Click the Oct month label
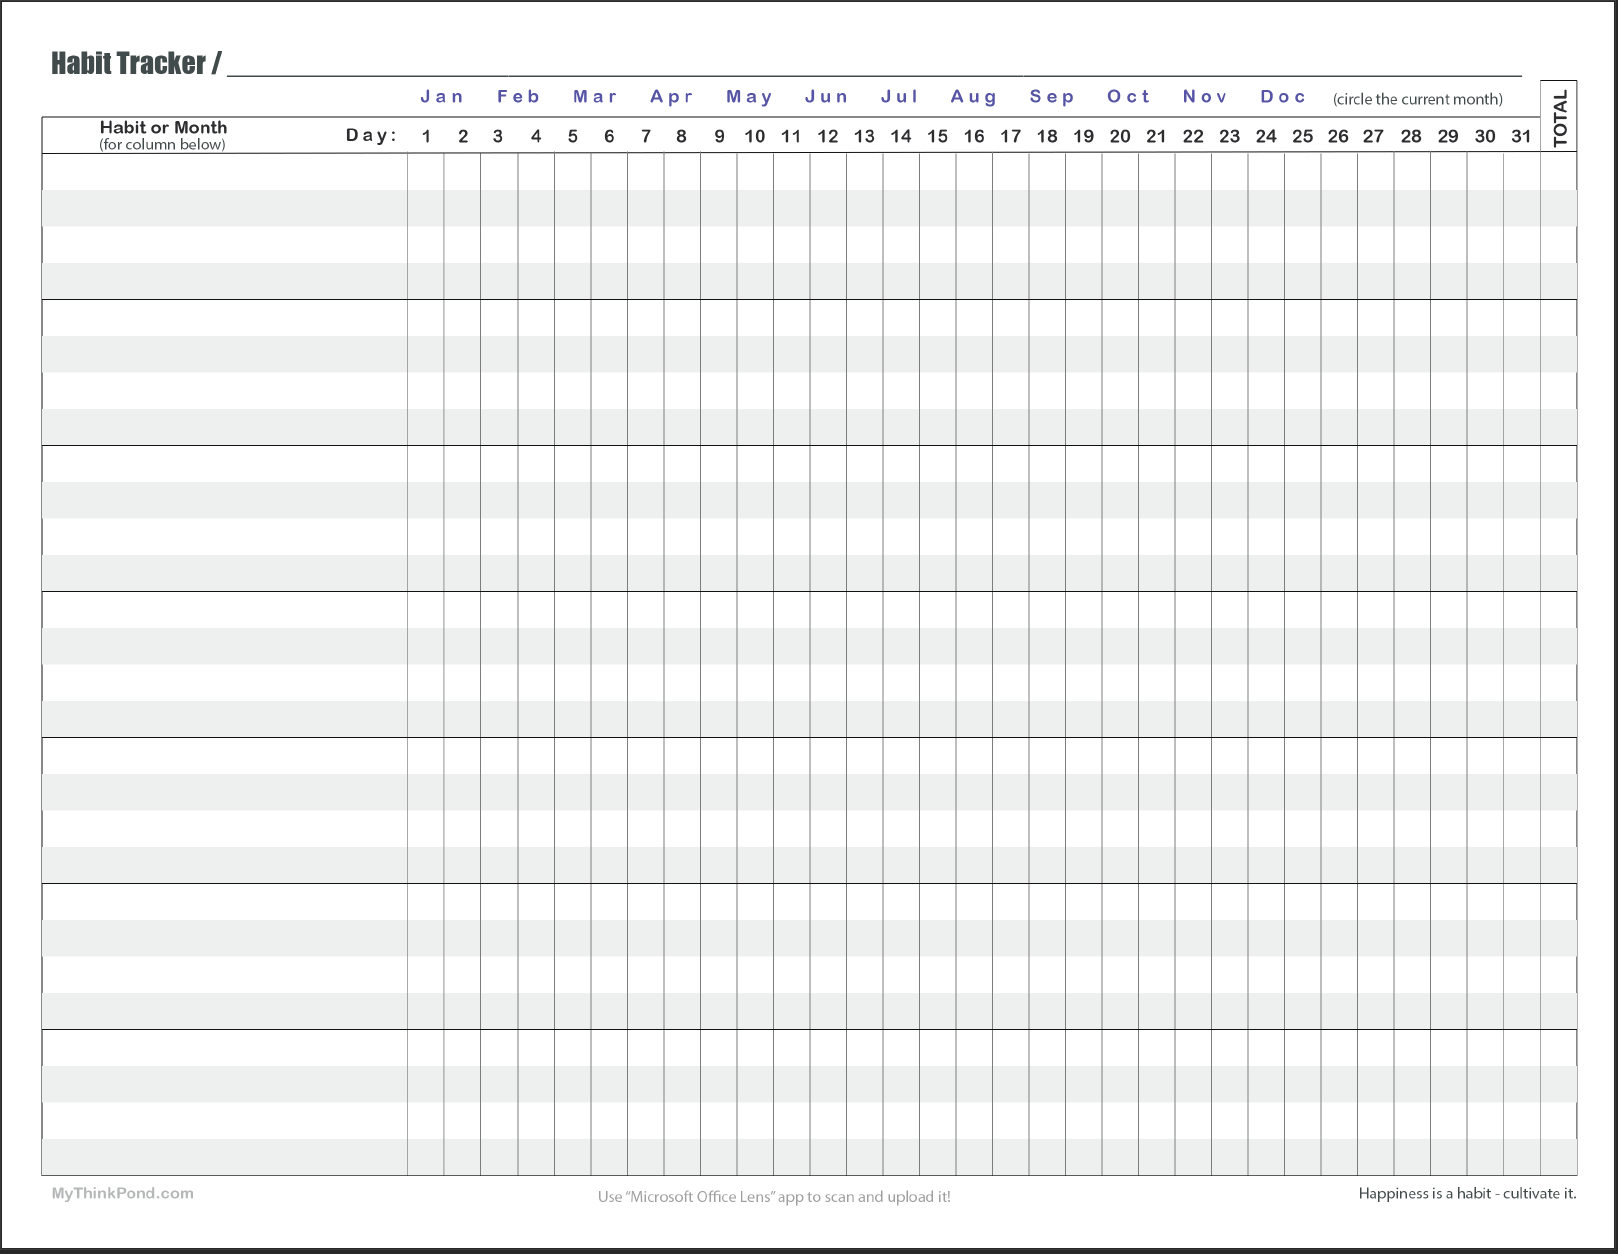Viewport: 1618px width, 1254px height. [x=1129, y=97]
